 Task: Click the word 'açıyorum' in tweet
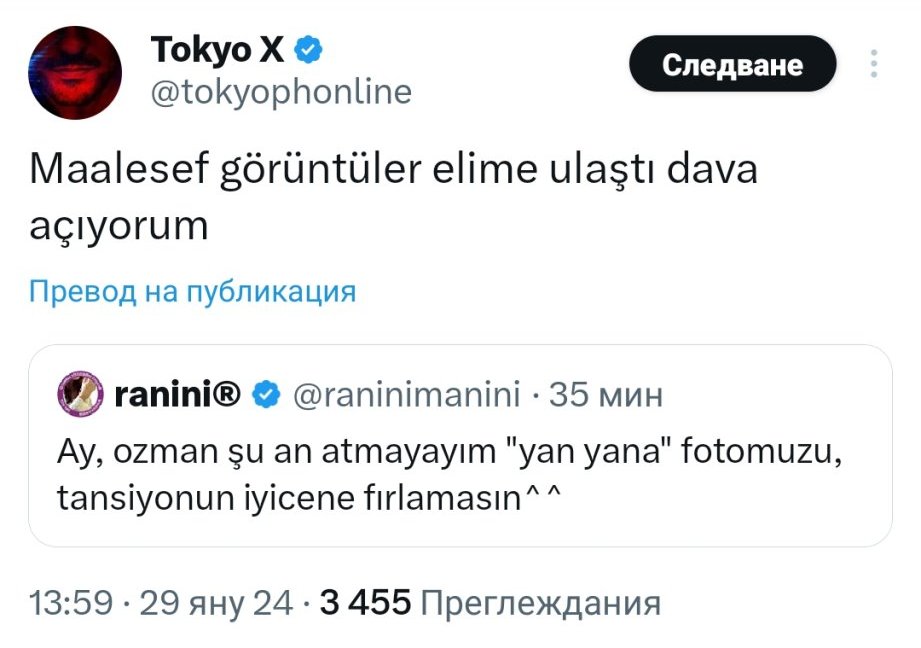[x=119, y=226]
